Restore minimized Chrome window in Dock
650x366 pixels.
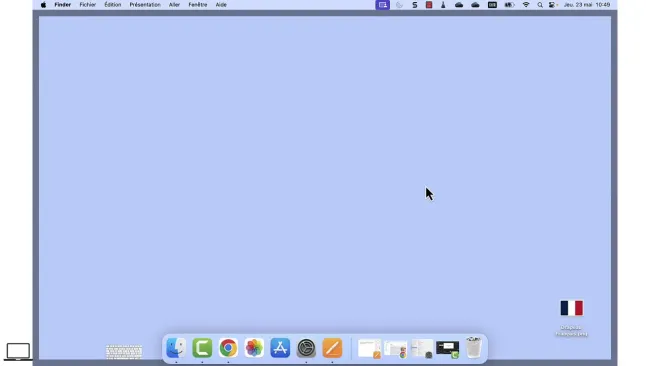tap(395, 349)
